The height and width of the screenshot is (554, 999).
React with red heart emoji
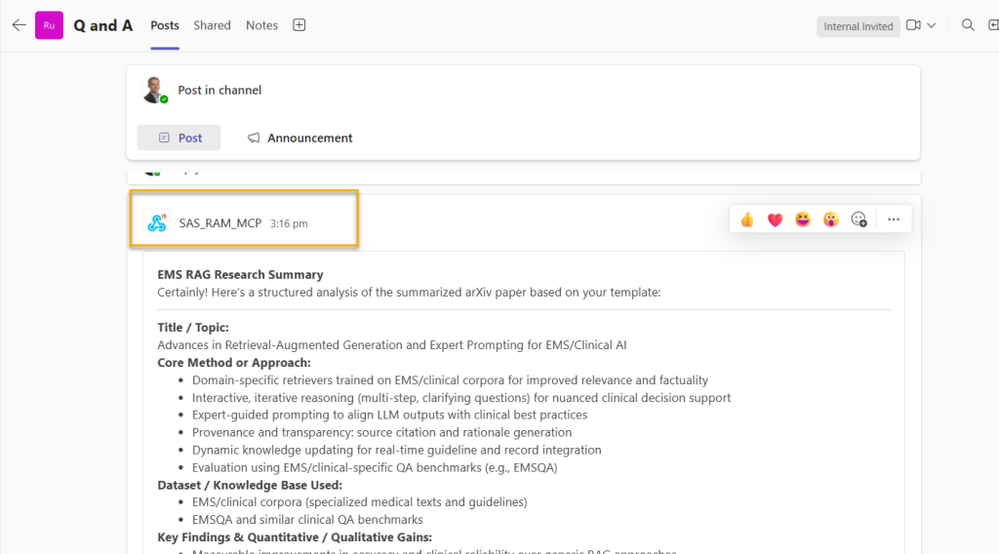pos(775,220)
